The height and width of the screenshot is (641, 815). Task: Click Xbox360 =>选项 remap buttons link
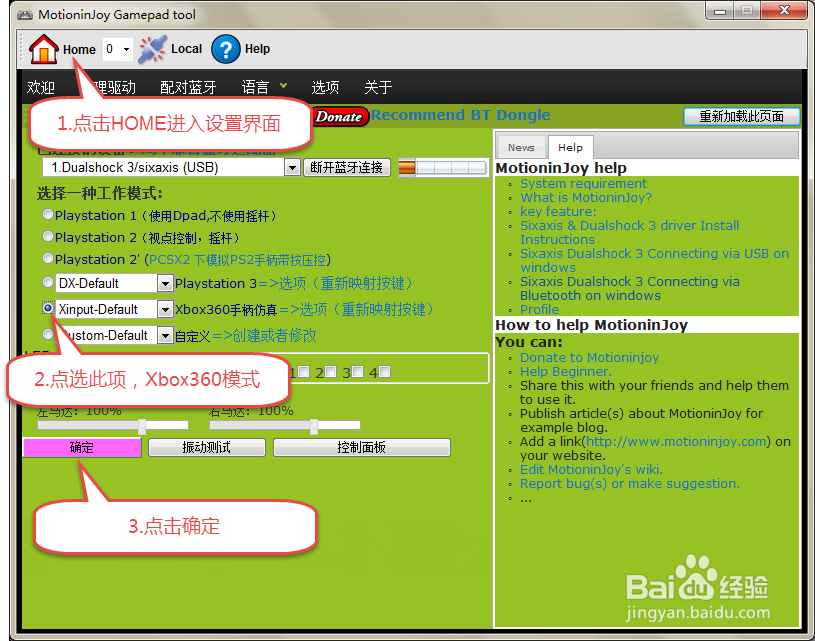[357, 309]
